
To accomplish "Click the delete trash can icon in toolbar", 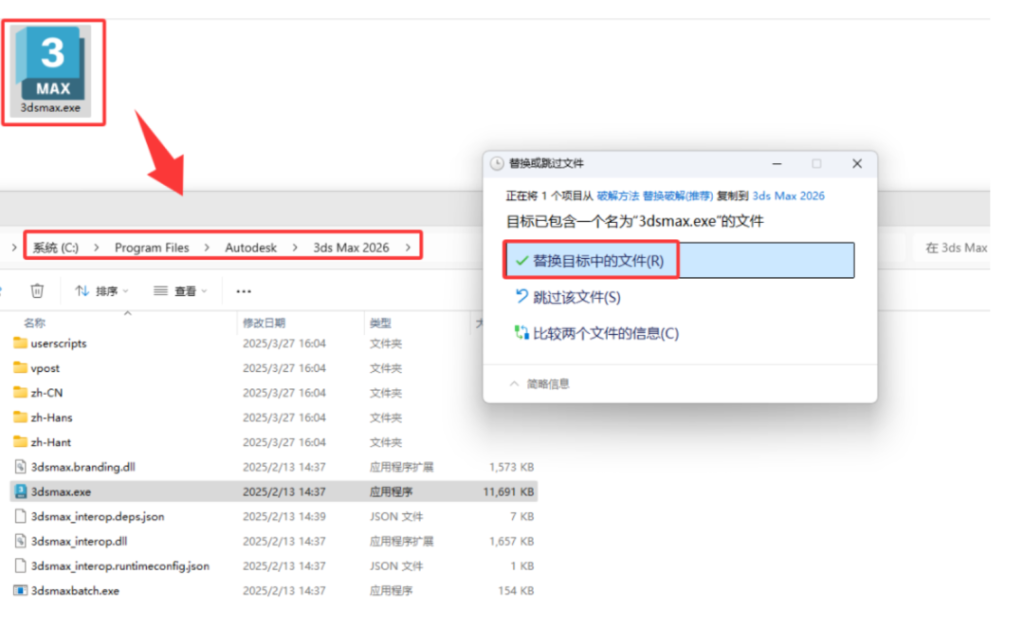I will tap(37, 291).
